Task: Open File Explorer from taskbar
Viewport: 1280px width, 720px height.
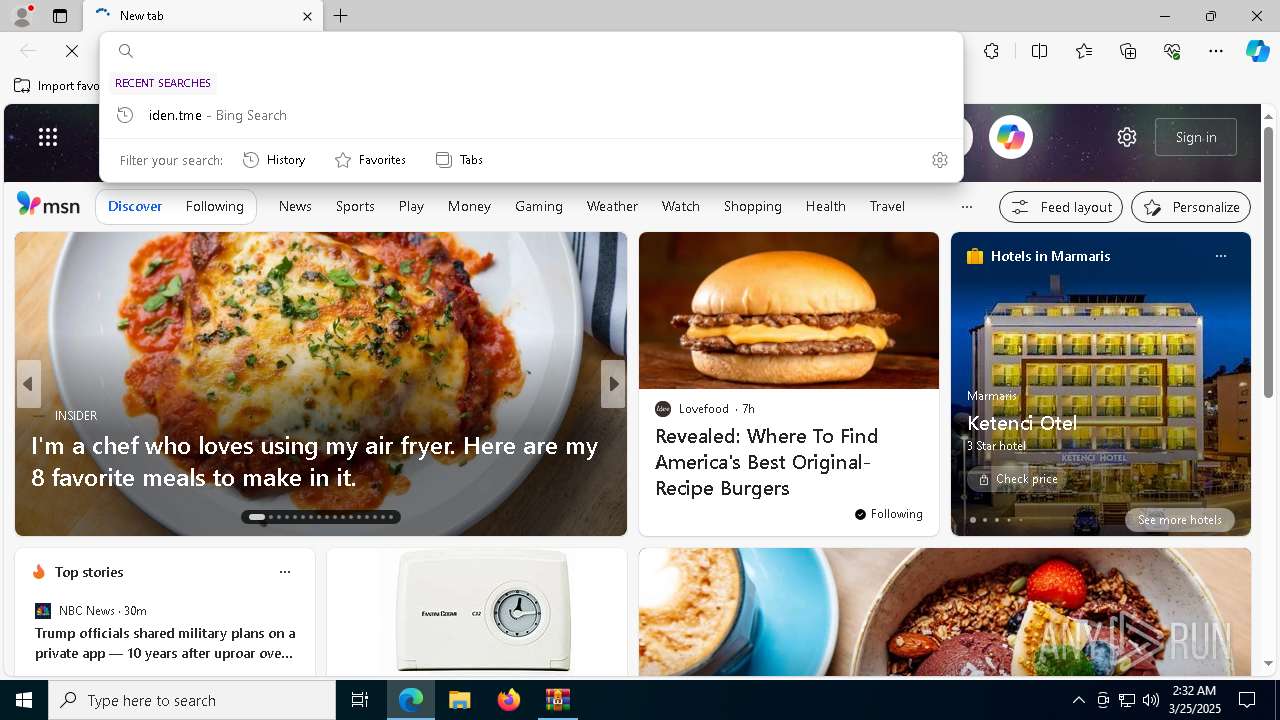Action: [x=459, y=700]
